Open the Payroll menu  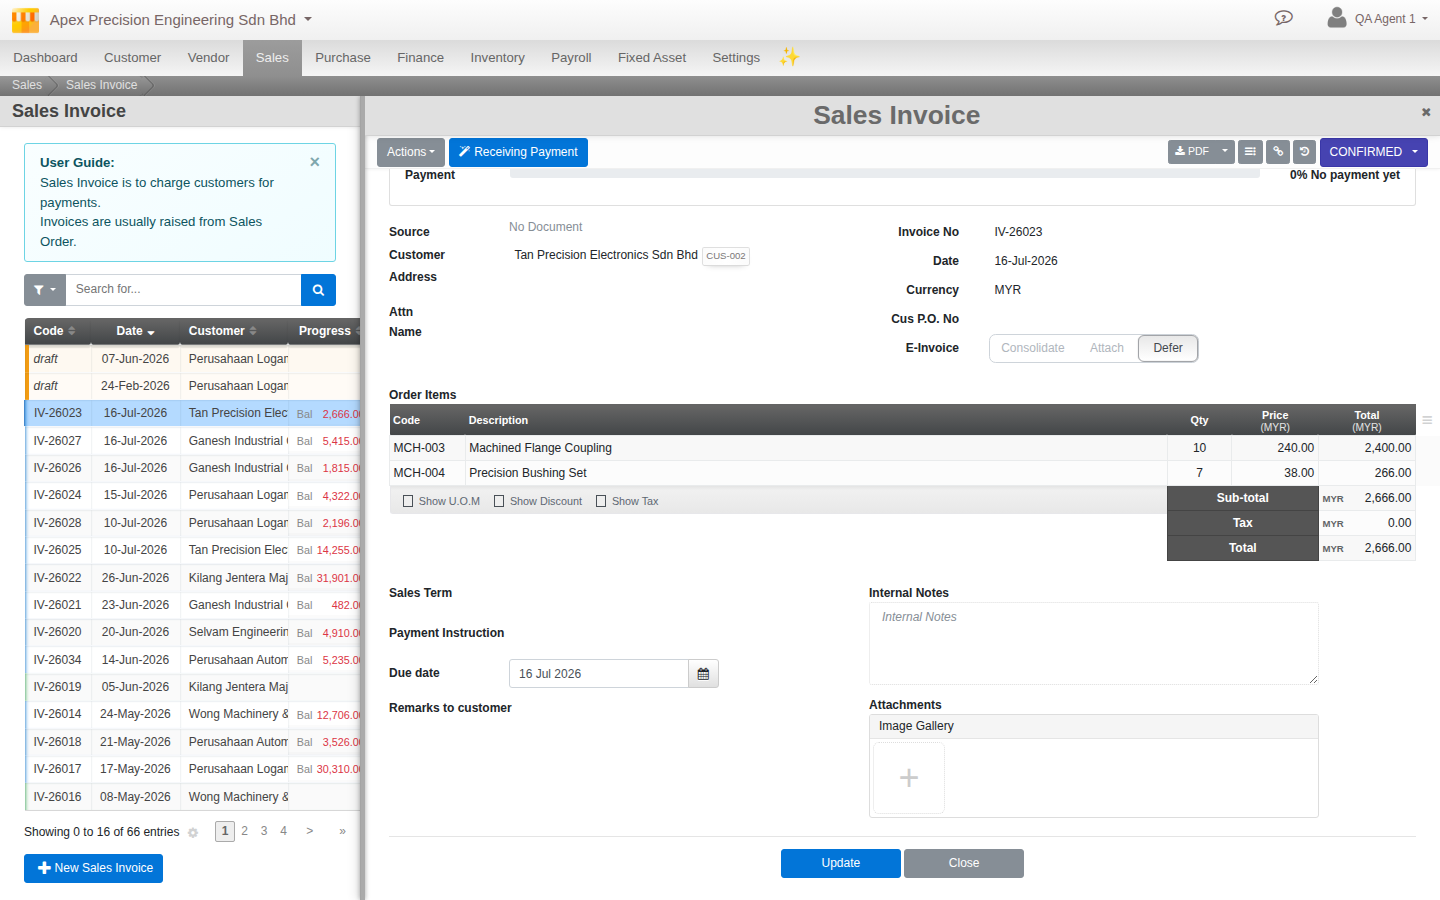571,58
